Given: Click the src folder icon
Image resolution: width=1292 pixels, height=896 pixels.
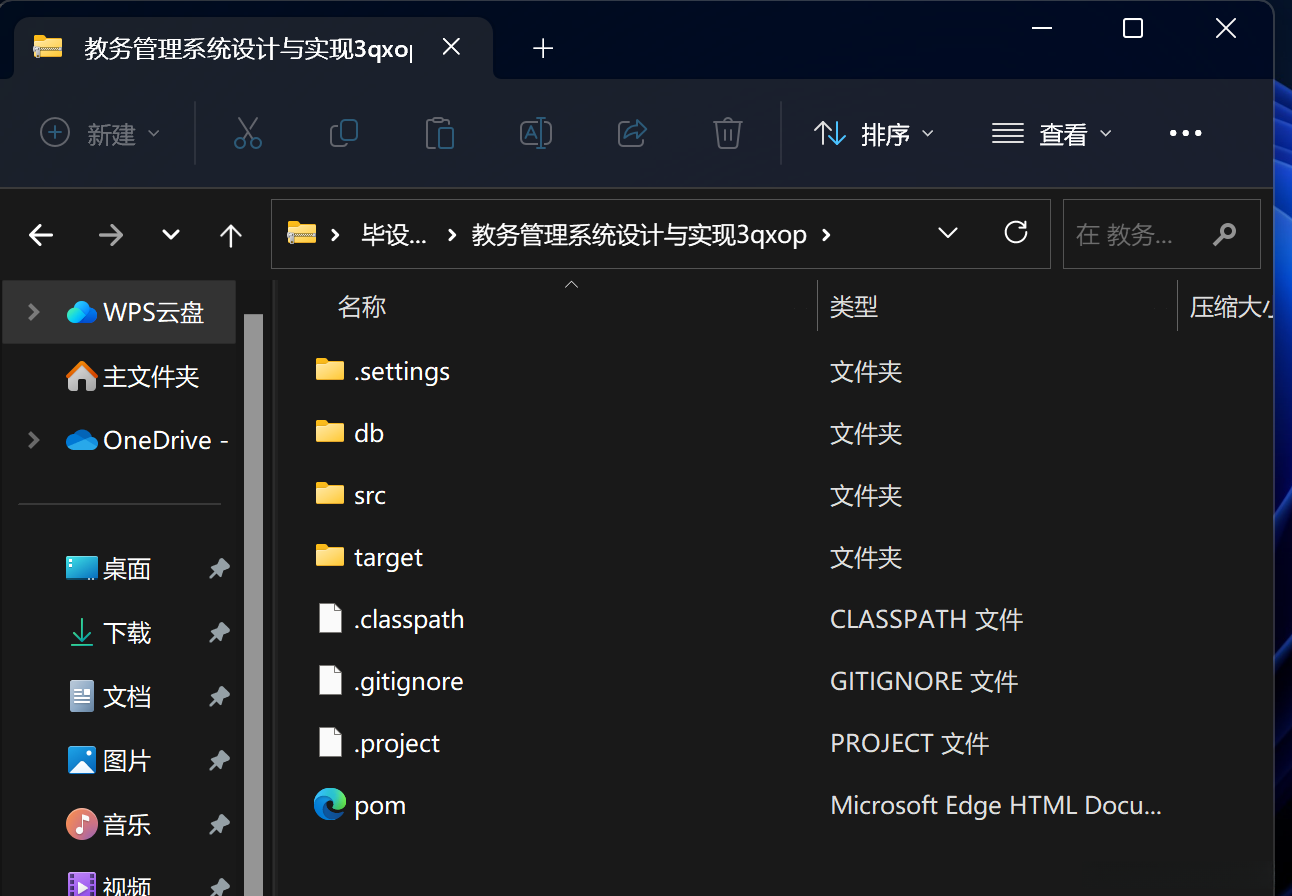Looking at the screenshot, I should pyautogui.click(x=330, y=494).
